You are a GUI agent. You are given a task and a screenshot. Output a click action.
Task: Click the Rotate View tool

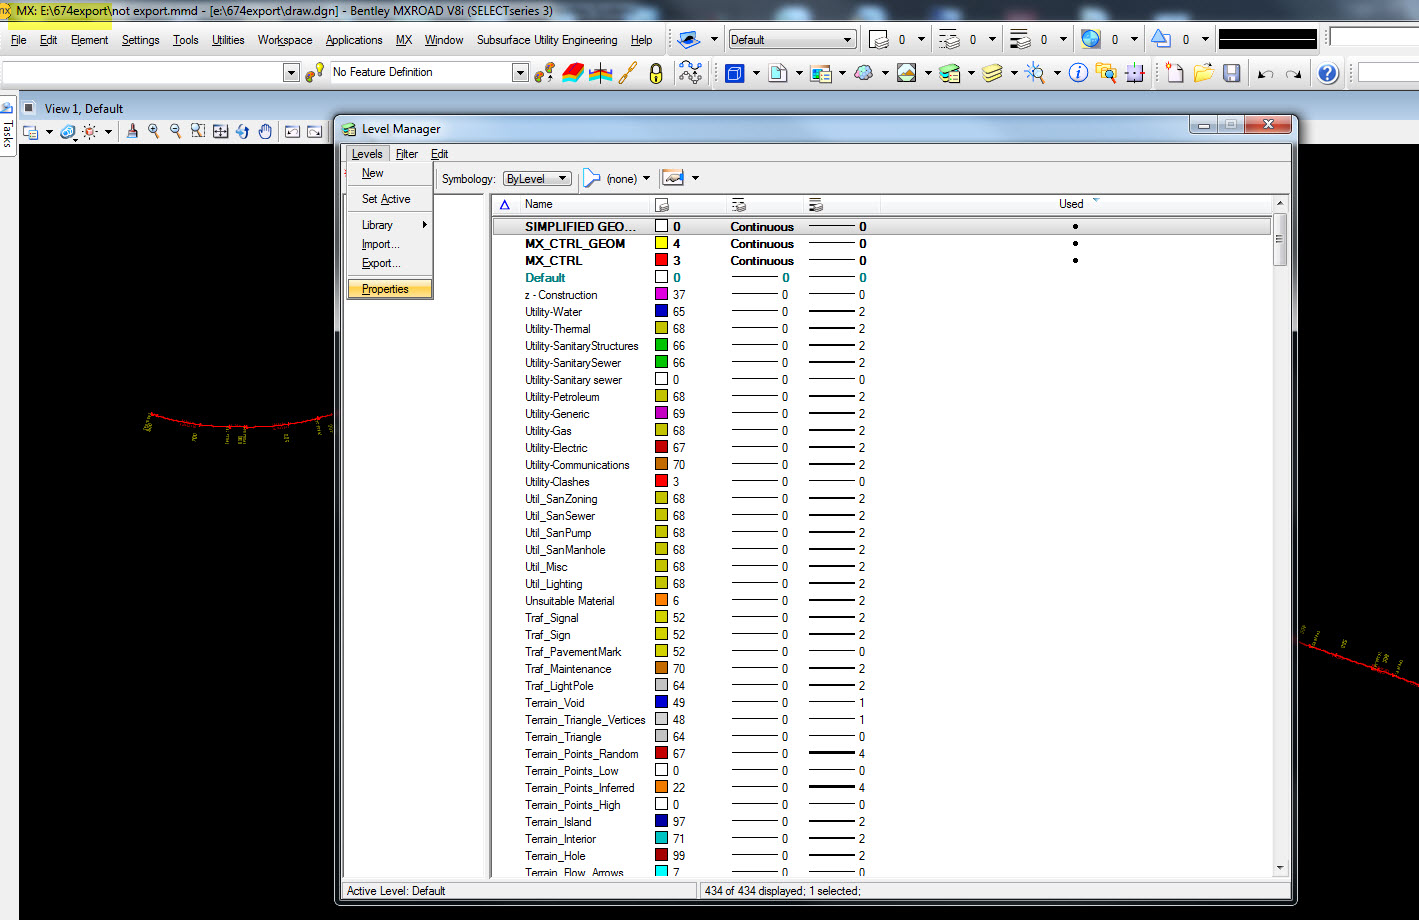(242, 131)
